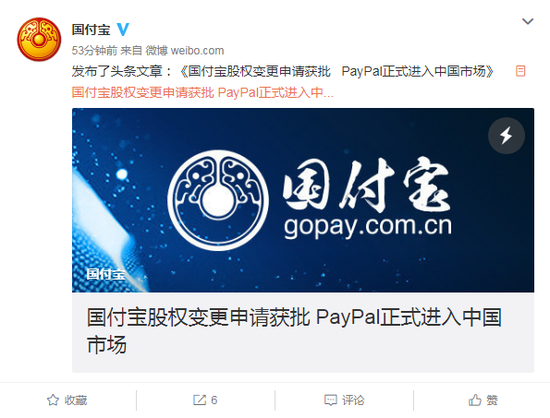Click the blue V verified badge

pos(123,29)
